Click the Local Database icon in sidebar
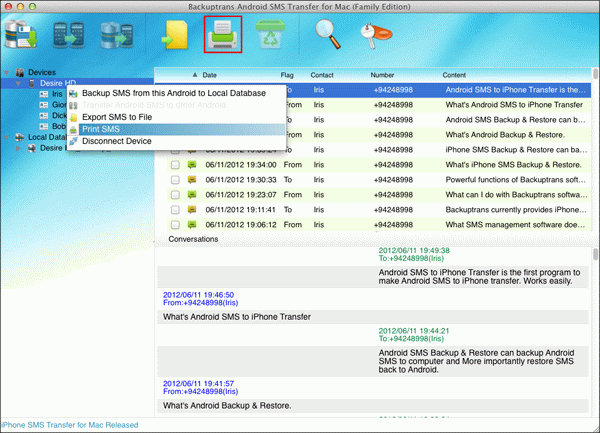 tap(20, 137)
